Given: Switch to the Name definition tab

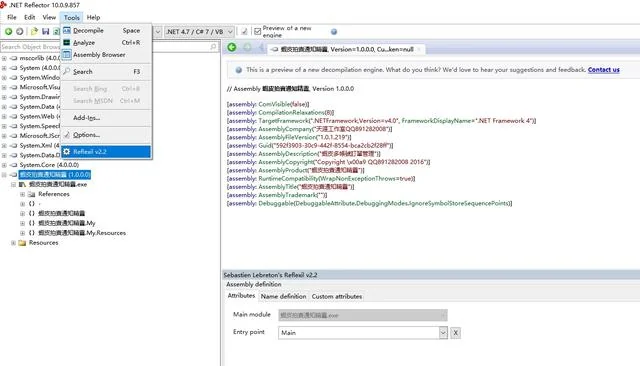Looking at the screenshot, I should 283,297.
